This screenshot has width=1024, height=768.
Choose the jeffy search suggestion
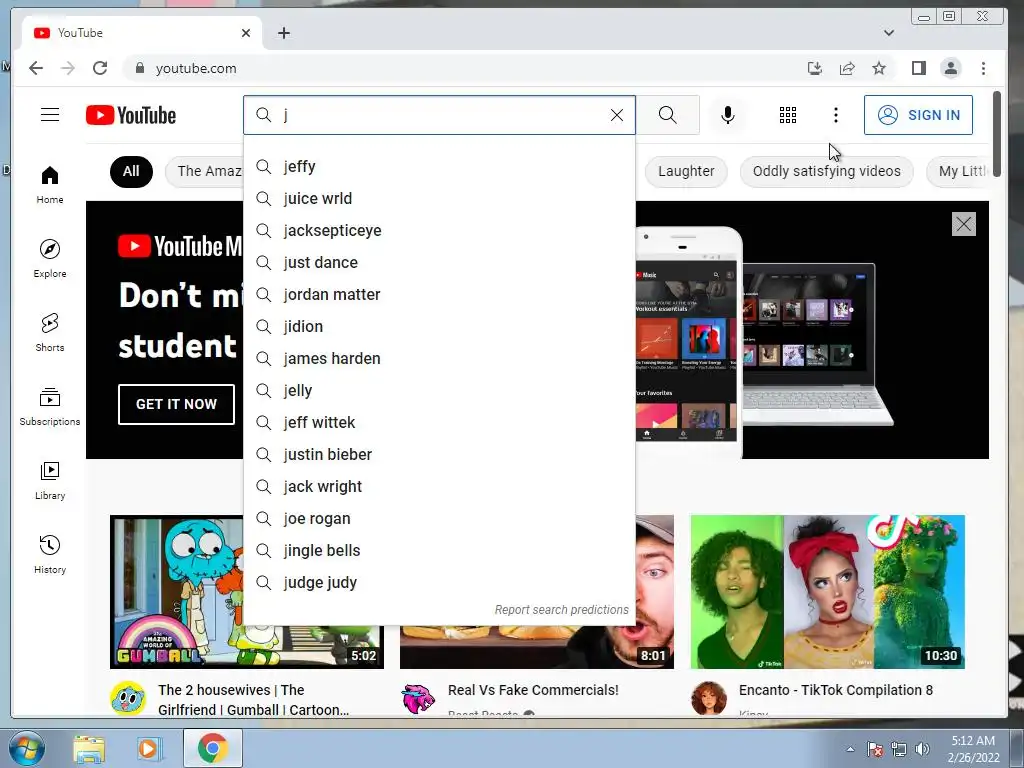click(439, 167)
